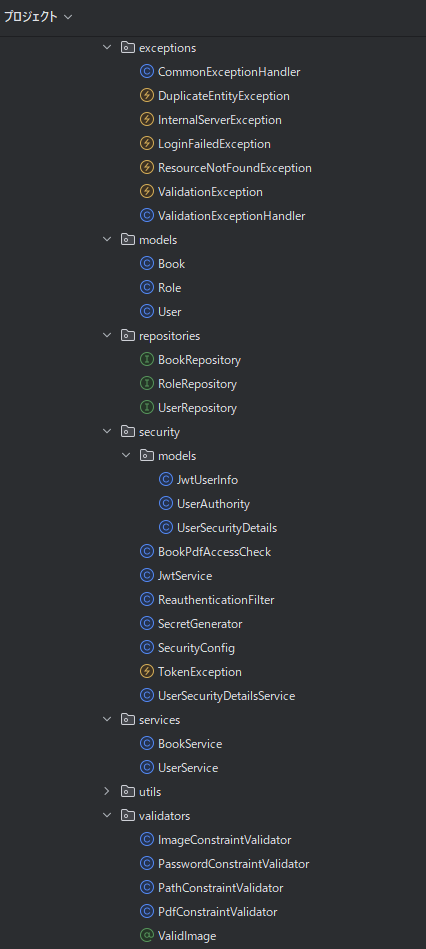Select the BookService class
Screen dimensions: 426x949
190,744
